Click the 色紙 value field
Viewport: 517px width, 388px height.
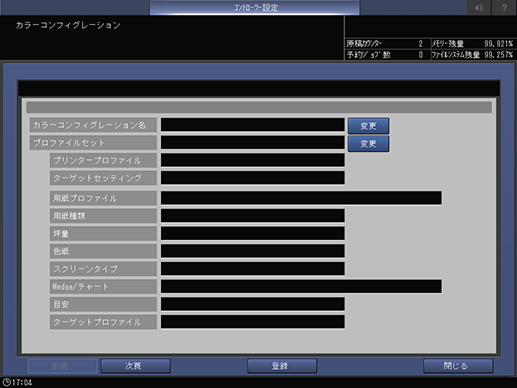point(253,251)
